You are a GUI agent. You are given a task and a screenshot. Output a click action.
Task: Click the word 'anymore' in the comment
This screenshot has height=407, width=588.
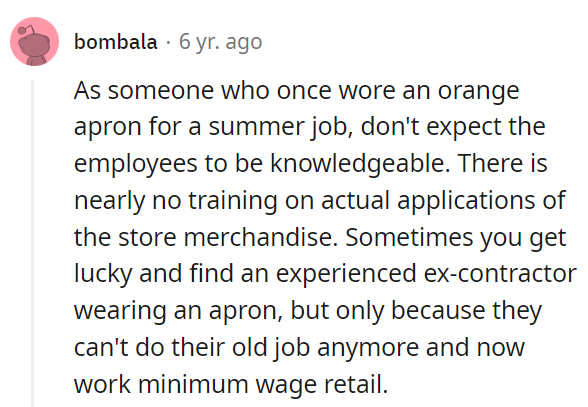click(368, 348)
